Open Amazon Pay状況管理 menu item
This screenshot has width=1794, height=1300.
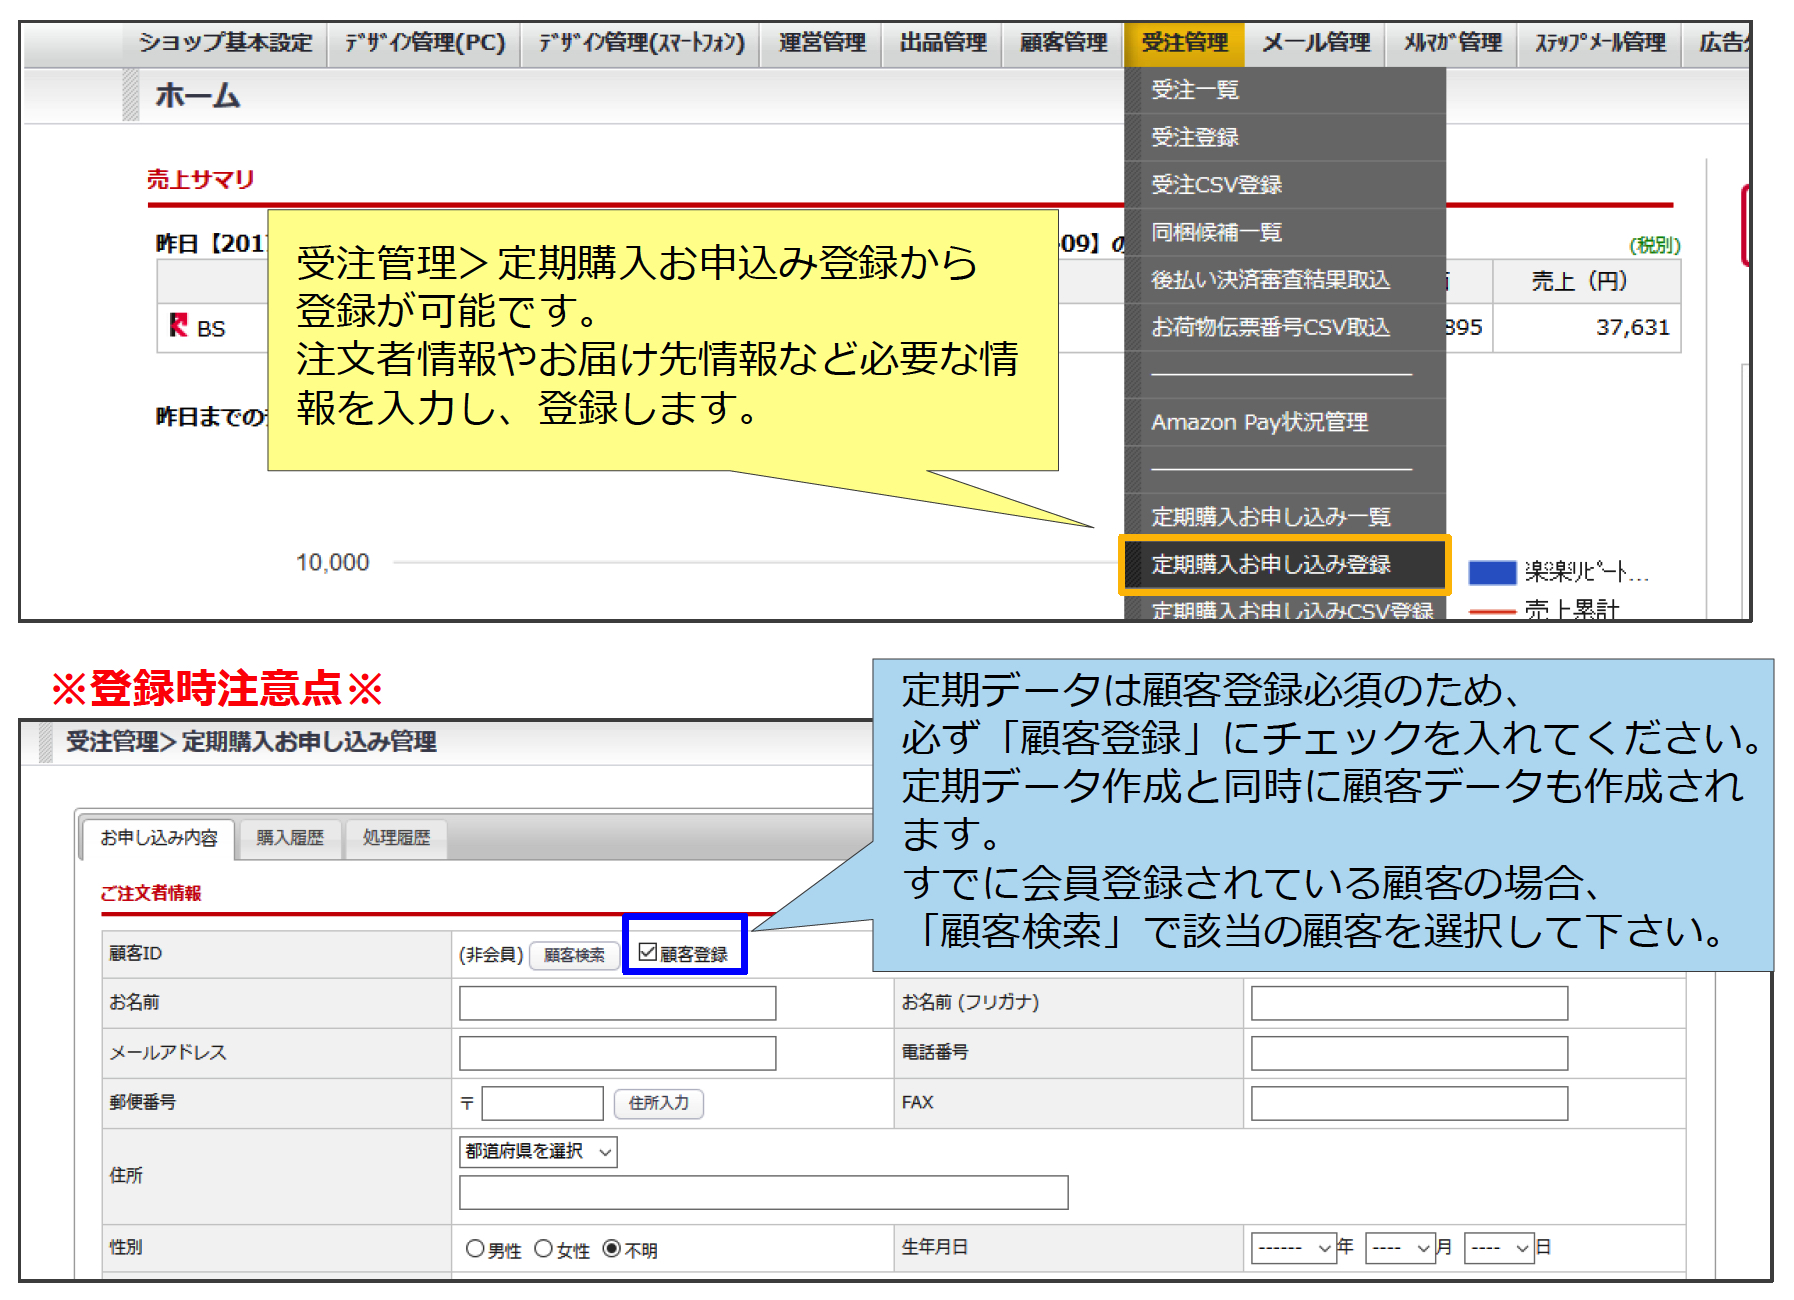coord(1259,422)
